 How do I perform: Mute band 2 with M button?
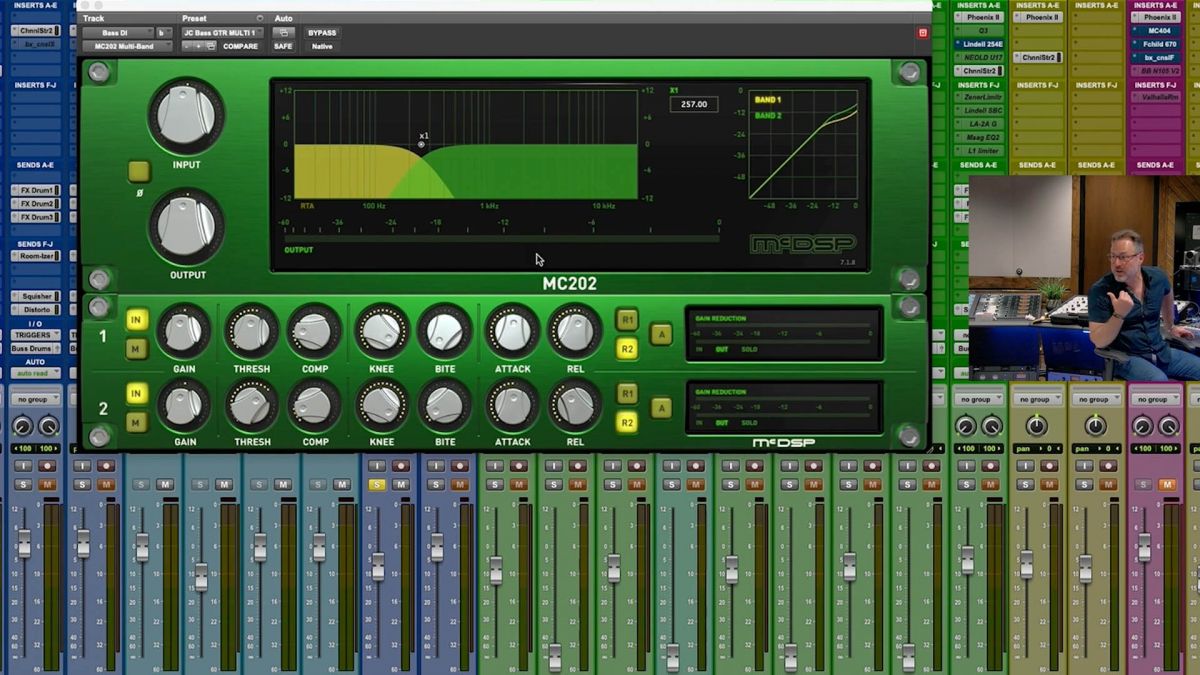click(x=136, y=423)
